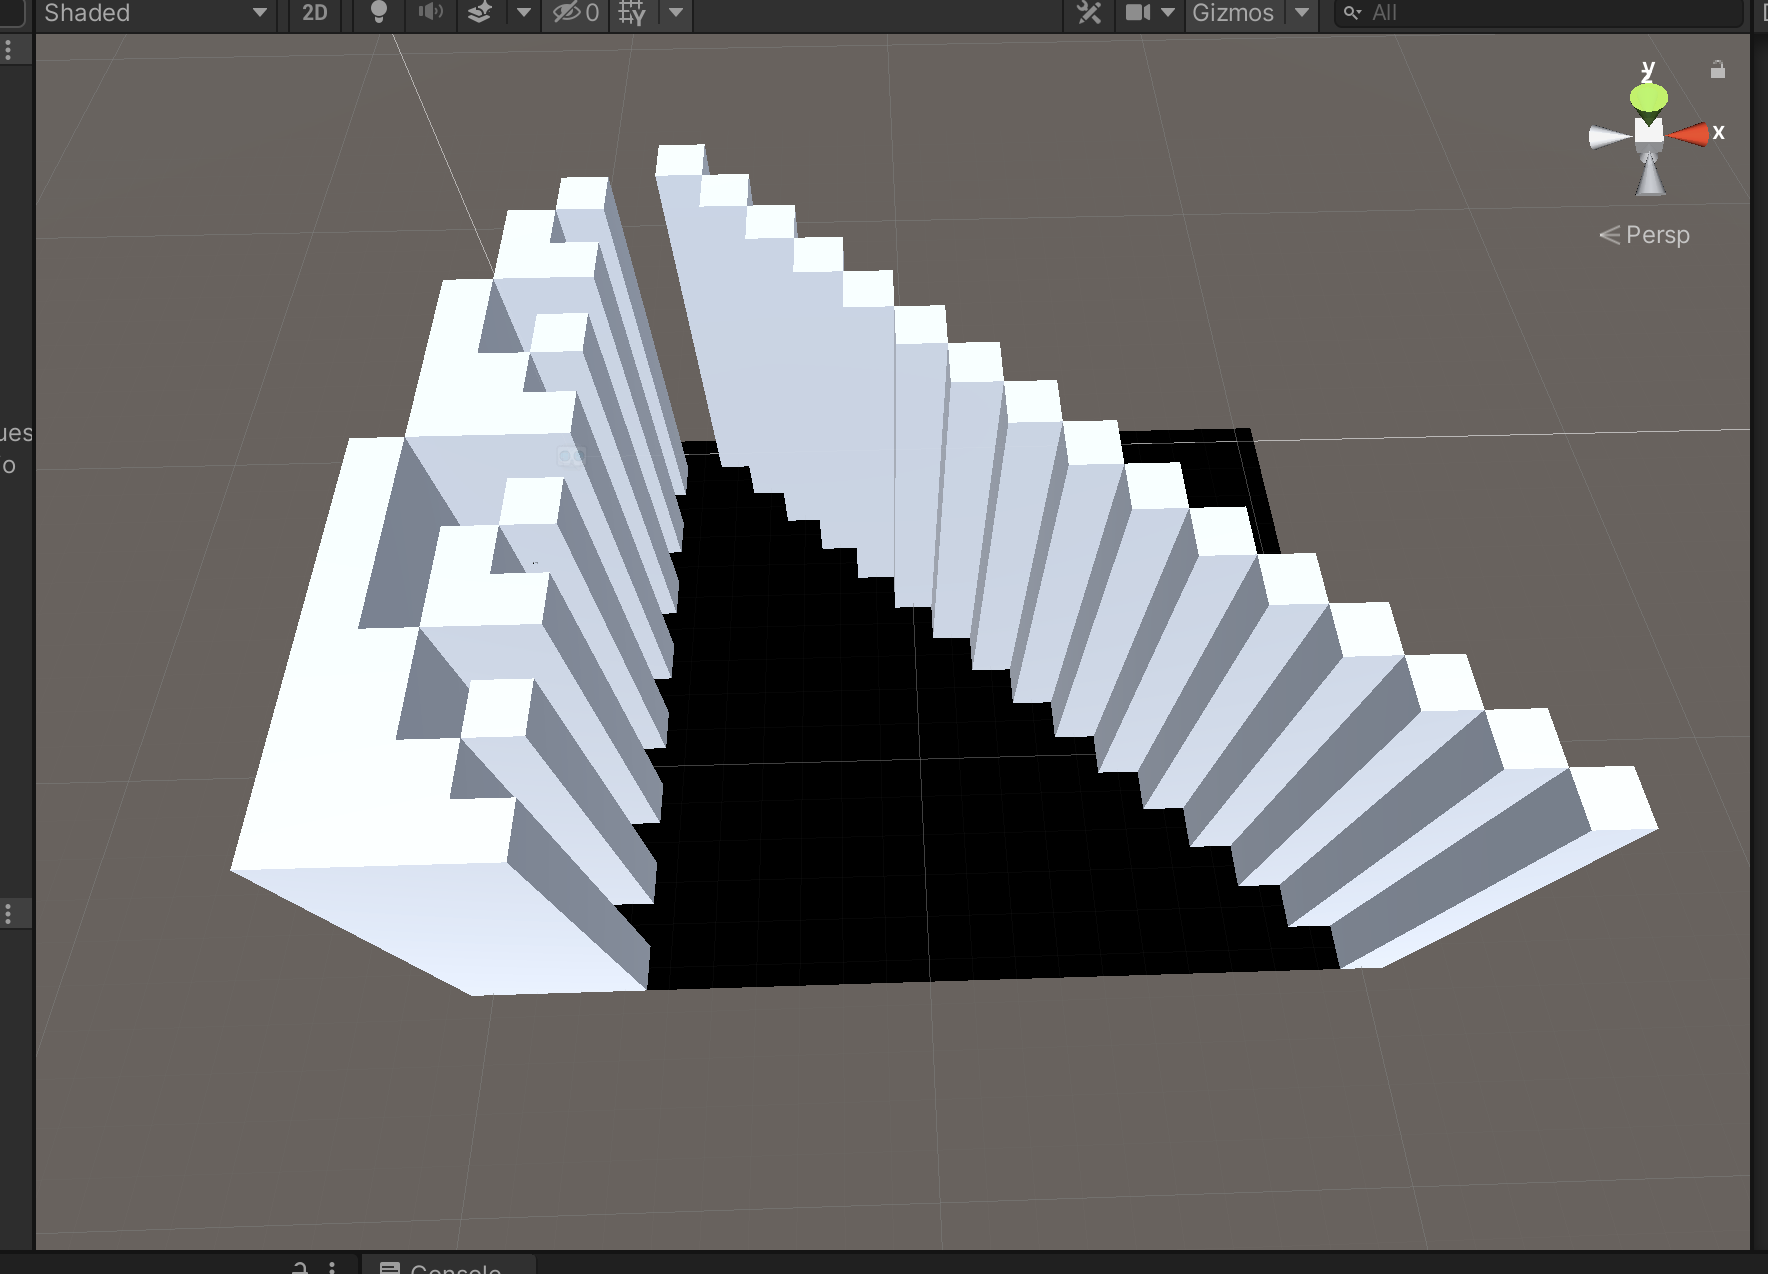Expand the scene effects dropdown arrow
This screenshot has height=1274, width=1768.
click(x=523, y=13)
